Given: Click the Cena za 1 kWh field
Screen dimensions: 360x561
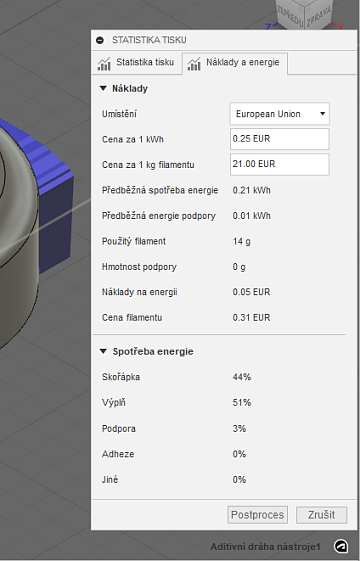Looking at the screenshot, I should (279, 139).
